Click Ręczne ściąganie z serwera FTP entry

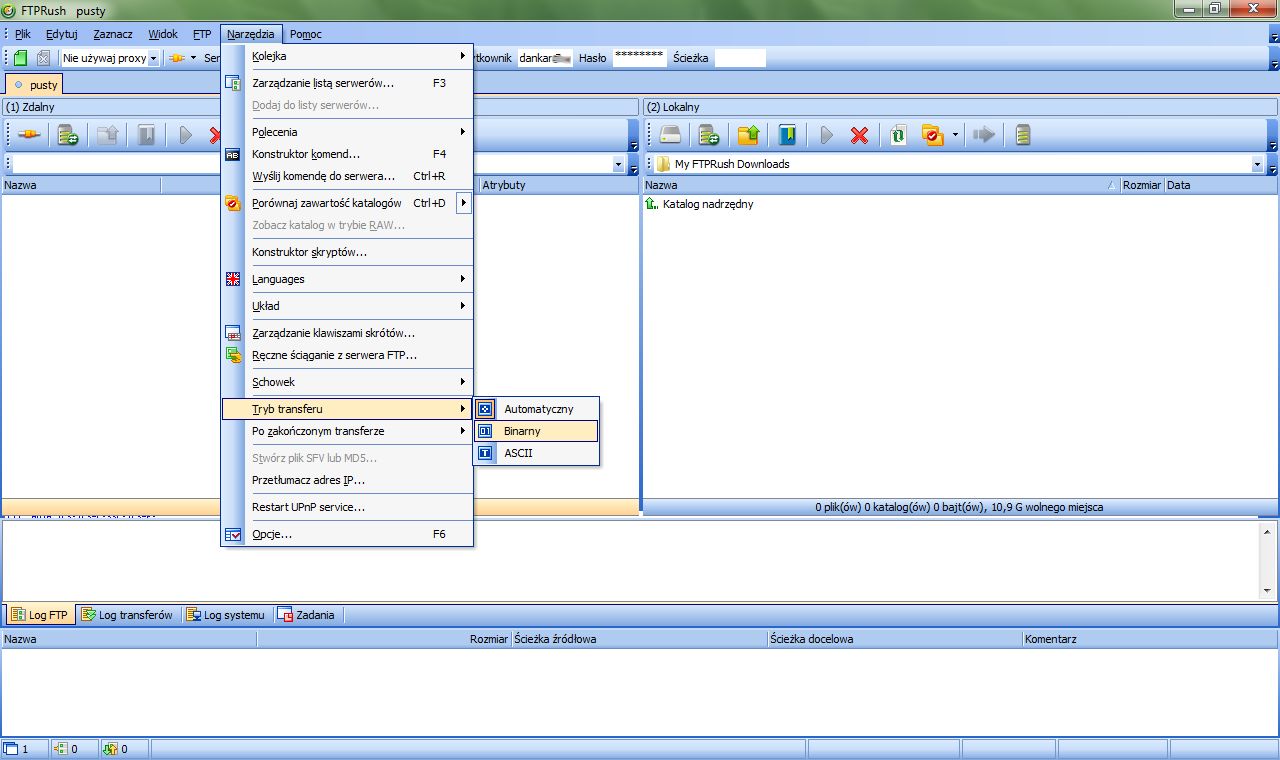(346, 355)
